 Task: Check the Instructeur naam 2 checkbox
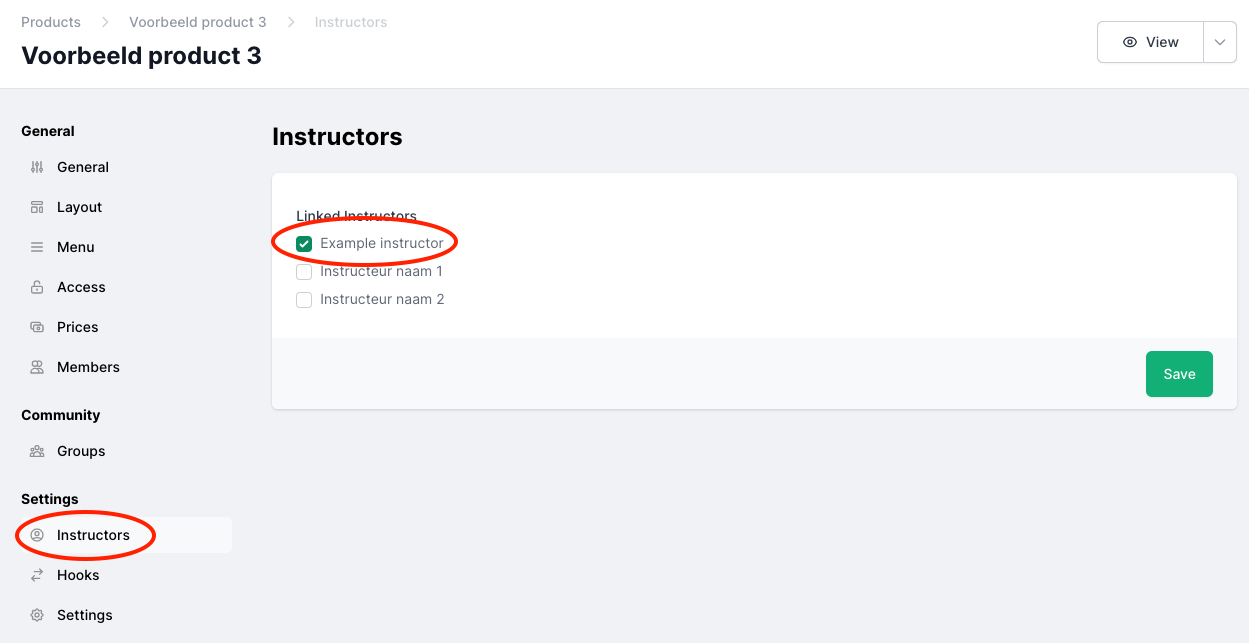304,299
